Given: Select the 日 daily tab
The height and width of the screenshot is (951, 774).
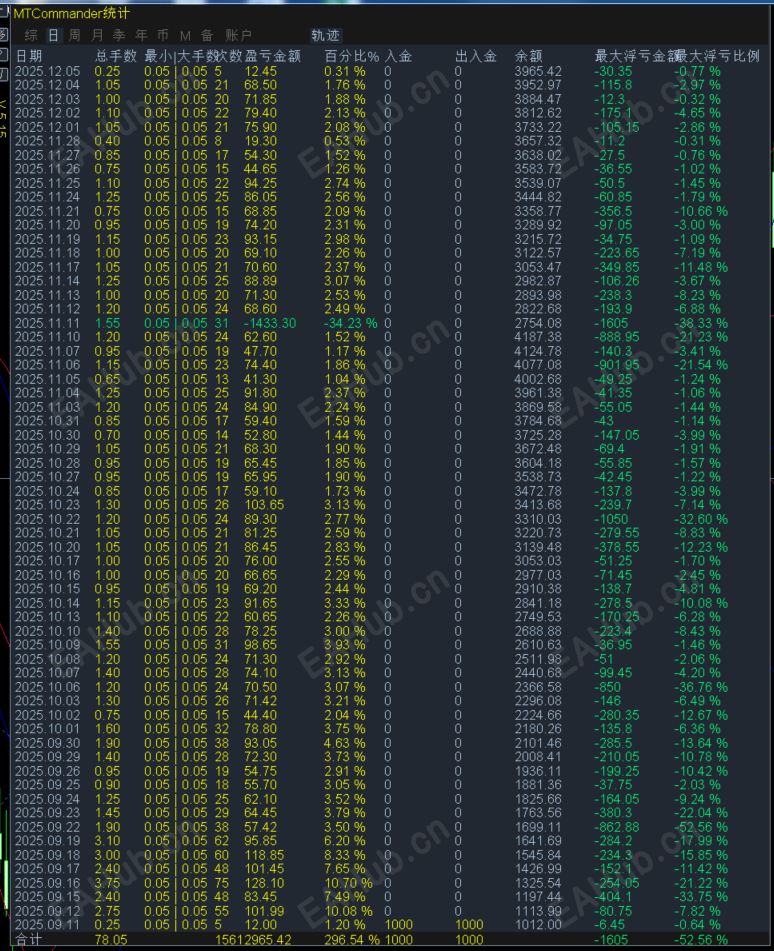Looking at the screenshot, I should (x=53, y=36).
